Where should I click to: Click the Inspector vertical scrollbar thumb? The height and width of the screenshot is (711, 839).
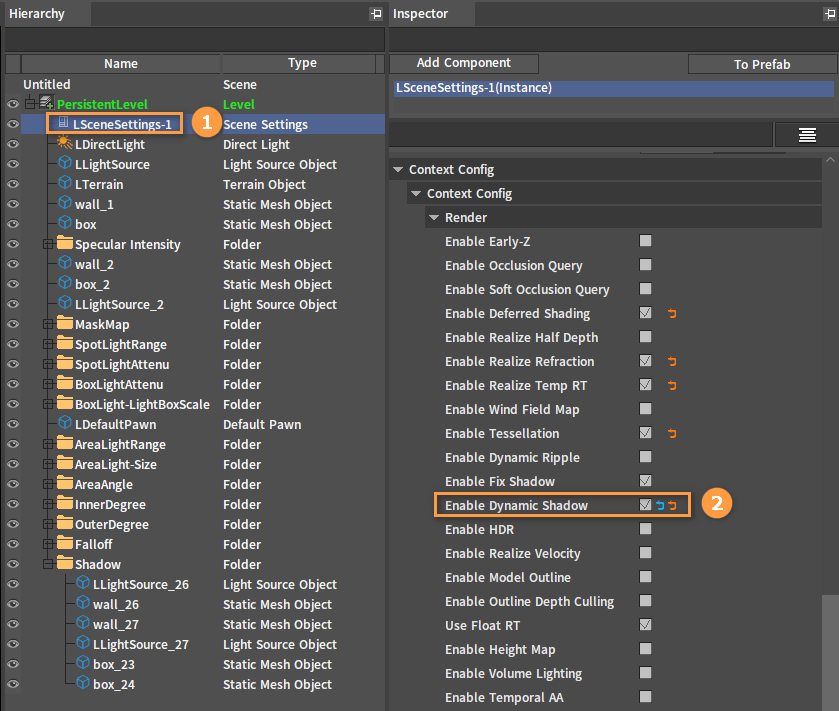coord(830,653)
